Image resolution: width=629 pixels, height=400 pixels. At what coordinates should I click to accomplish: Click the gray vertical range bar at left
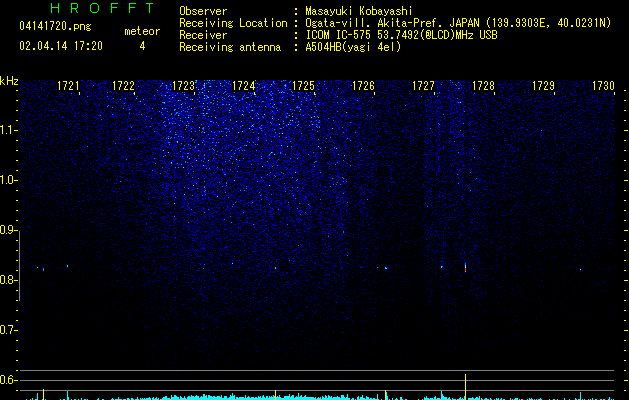(19, 266)
